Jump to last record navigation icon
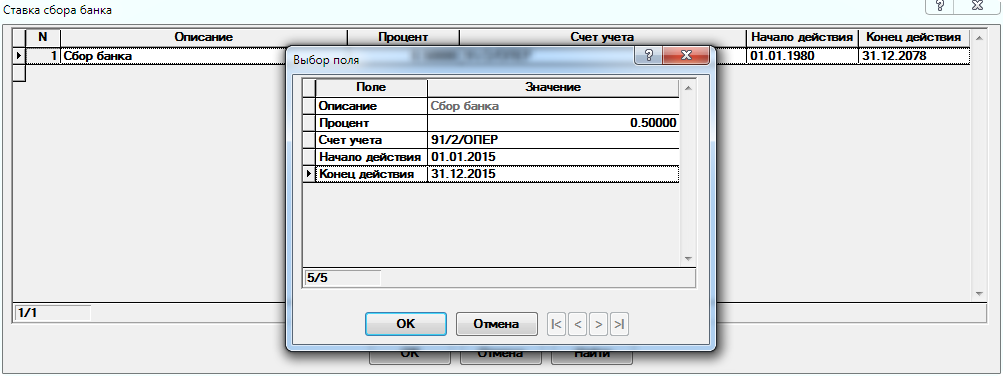This screenshot has height=376, width=1003. [619, 325]
